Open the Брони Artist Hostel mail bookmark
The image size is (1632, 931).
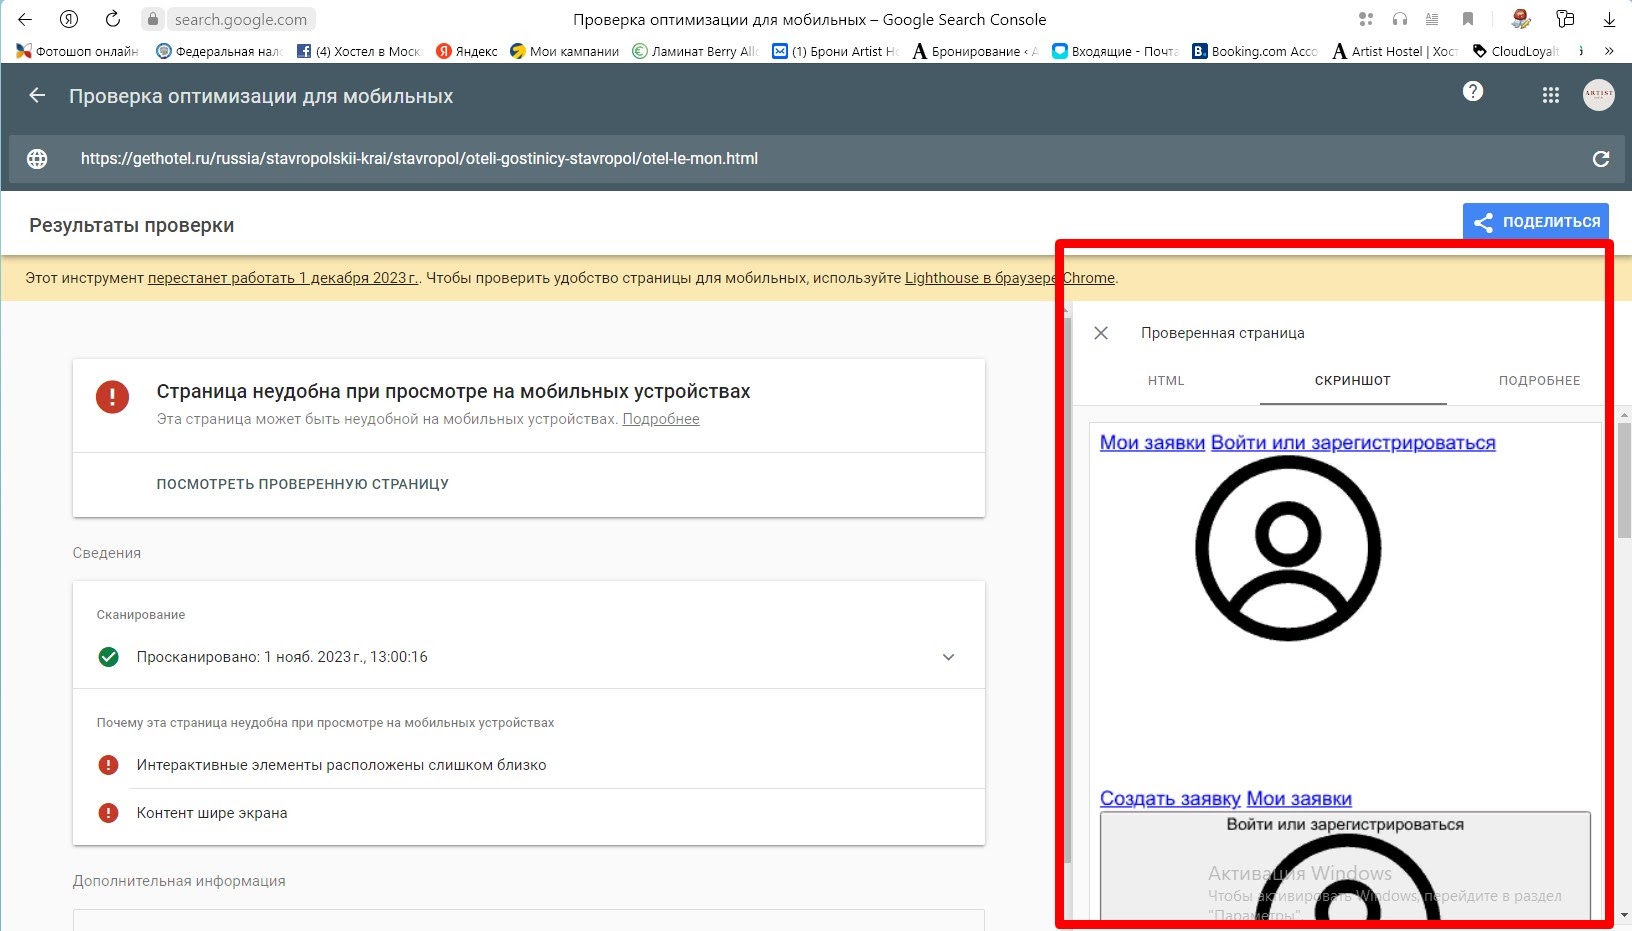[836, 51]
